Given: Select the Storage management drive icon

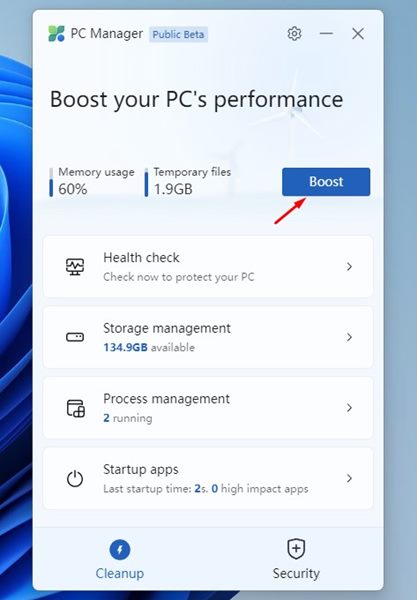Looking at the screenshot, I should click(x=75, y=337).
